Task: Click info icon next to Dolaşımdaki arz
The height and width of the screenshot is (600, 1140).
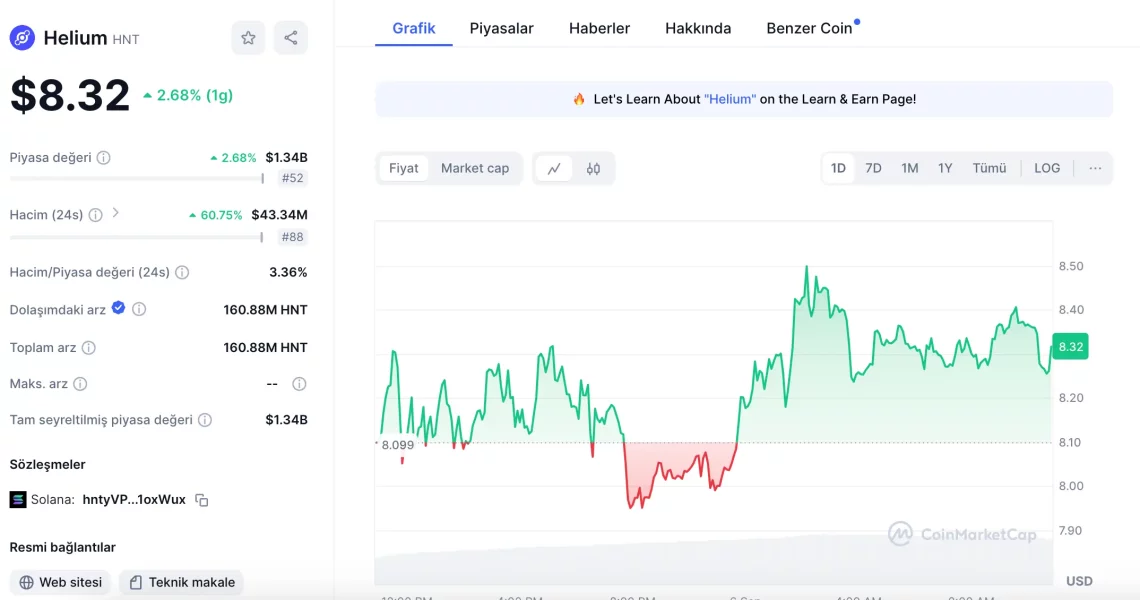Action: tap(139, 310)
